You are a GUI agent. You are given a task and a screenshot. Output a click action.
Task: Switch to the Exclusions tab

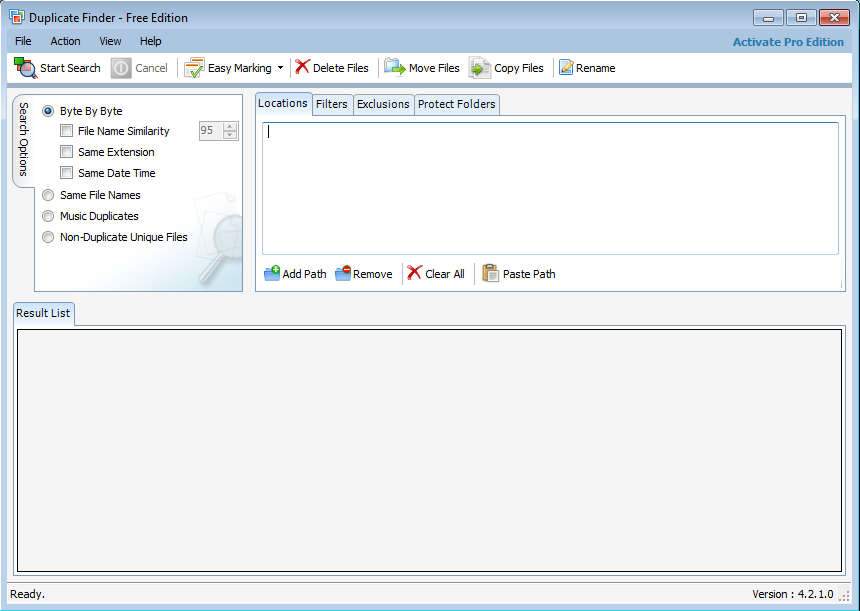(383, 104)
